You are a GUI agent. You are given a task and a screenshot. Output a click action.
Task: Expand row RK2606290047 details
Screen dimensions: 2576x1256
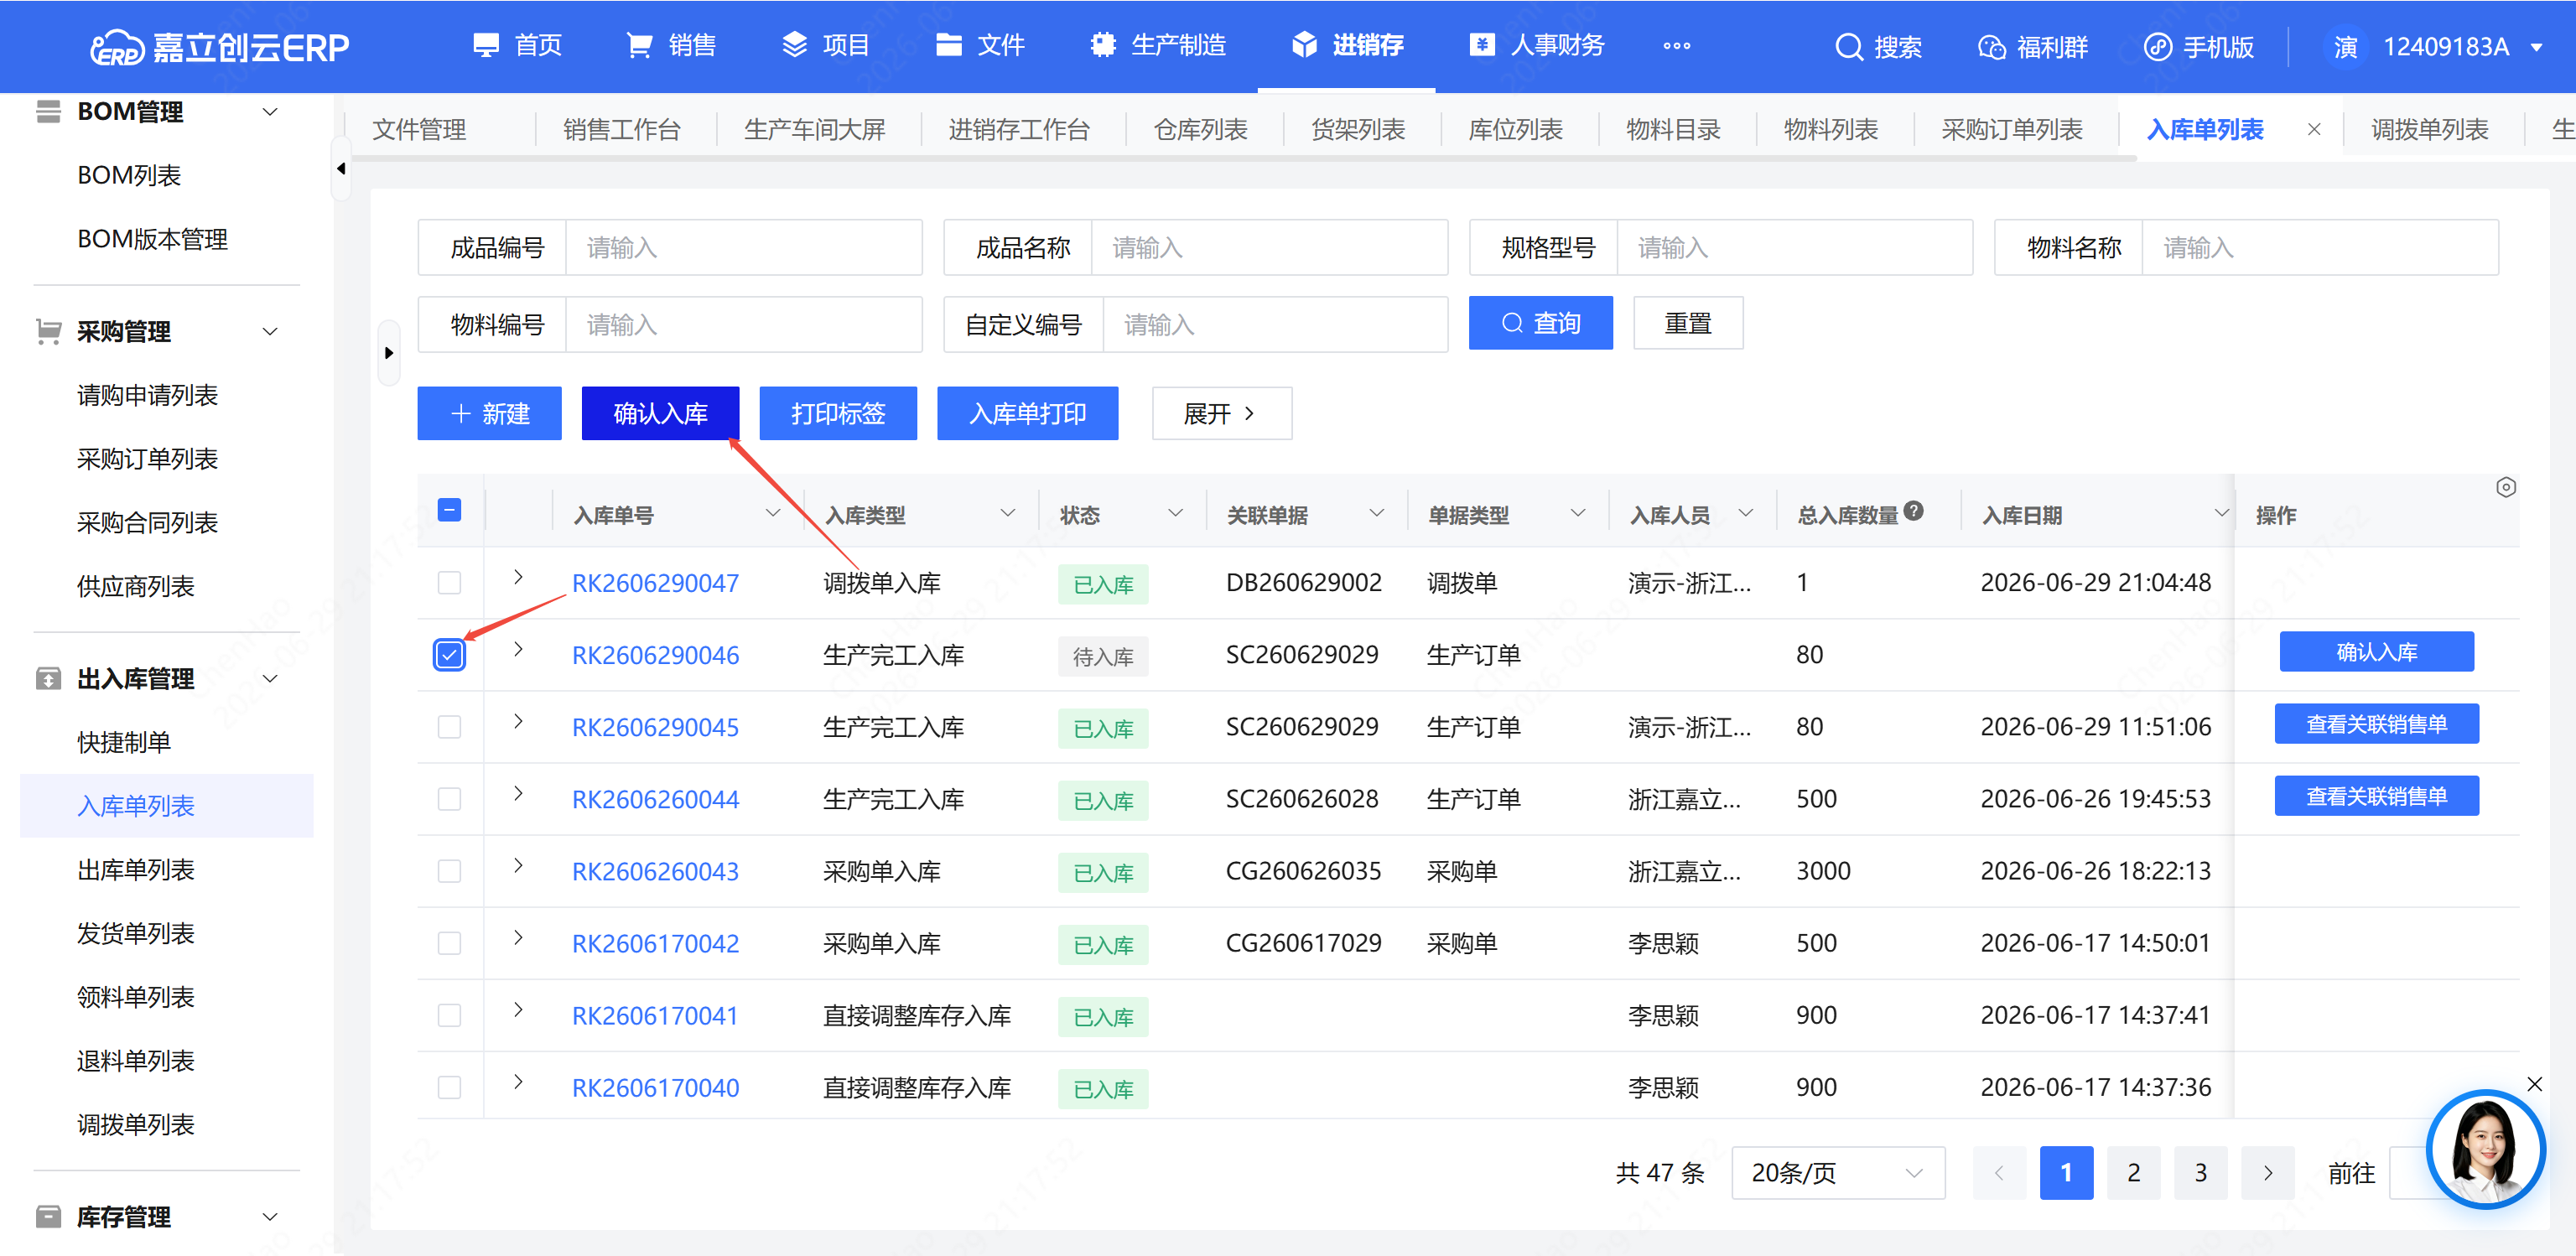click(x=518, y=577)
